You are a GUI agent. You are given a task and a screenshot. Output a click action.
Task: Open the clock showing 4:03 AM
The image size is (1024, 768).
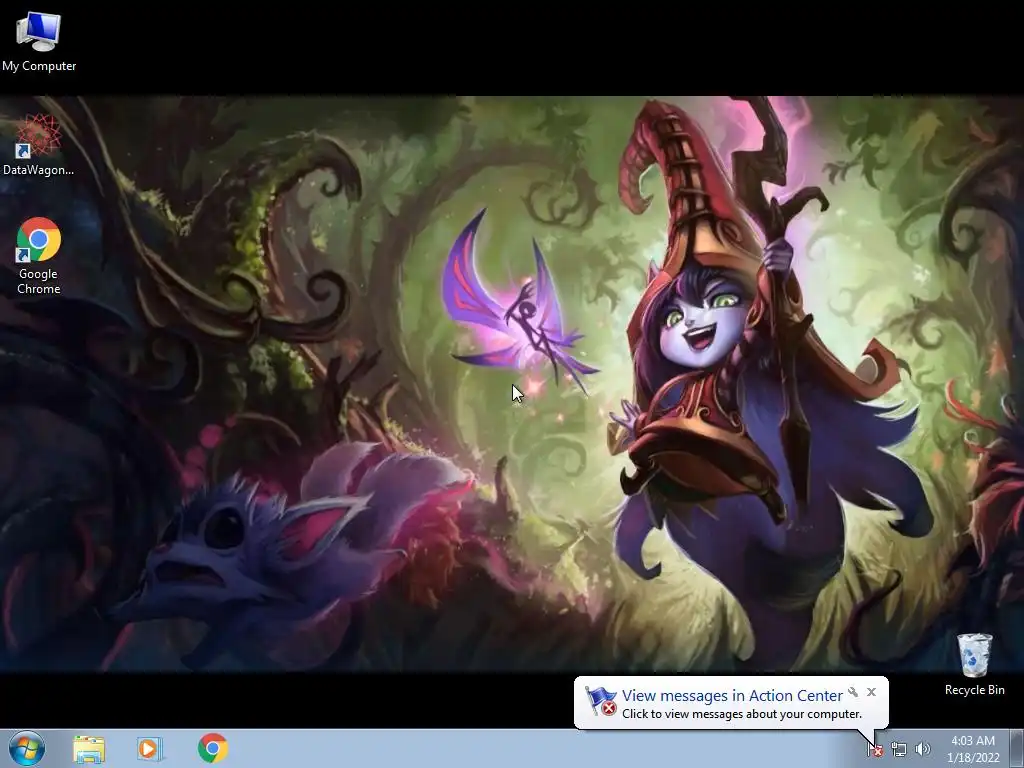point(973,749)
